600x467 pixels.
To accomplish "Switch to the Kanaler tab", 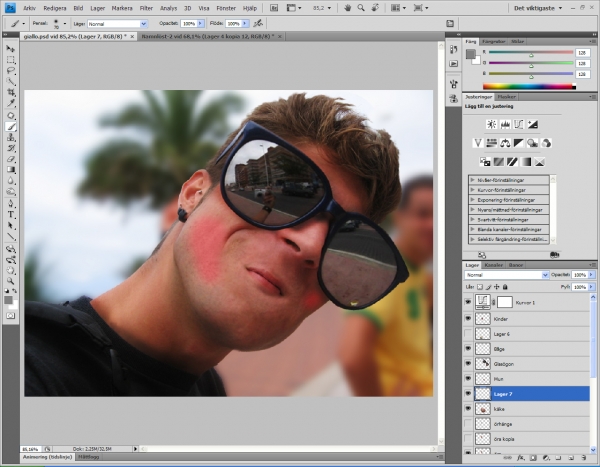I will [494, 265].
